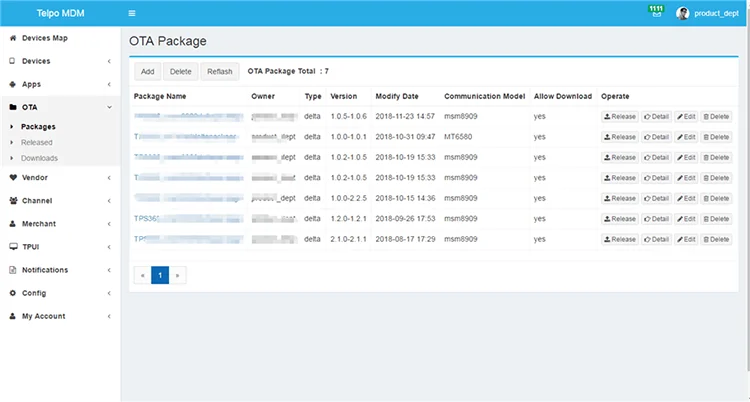Expand the Devices sidebar menu
The width and height of the screenshot is (750, 402).
pos(36,61)
